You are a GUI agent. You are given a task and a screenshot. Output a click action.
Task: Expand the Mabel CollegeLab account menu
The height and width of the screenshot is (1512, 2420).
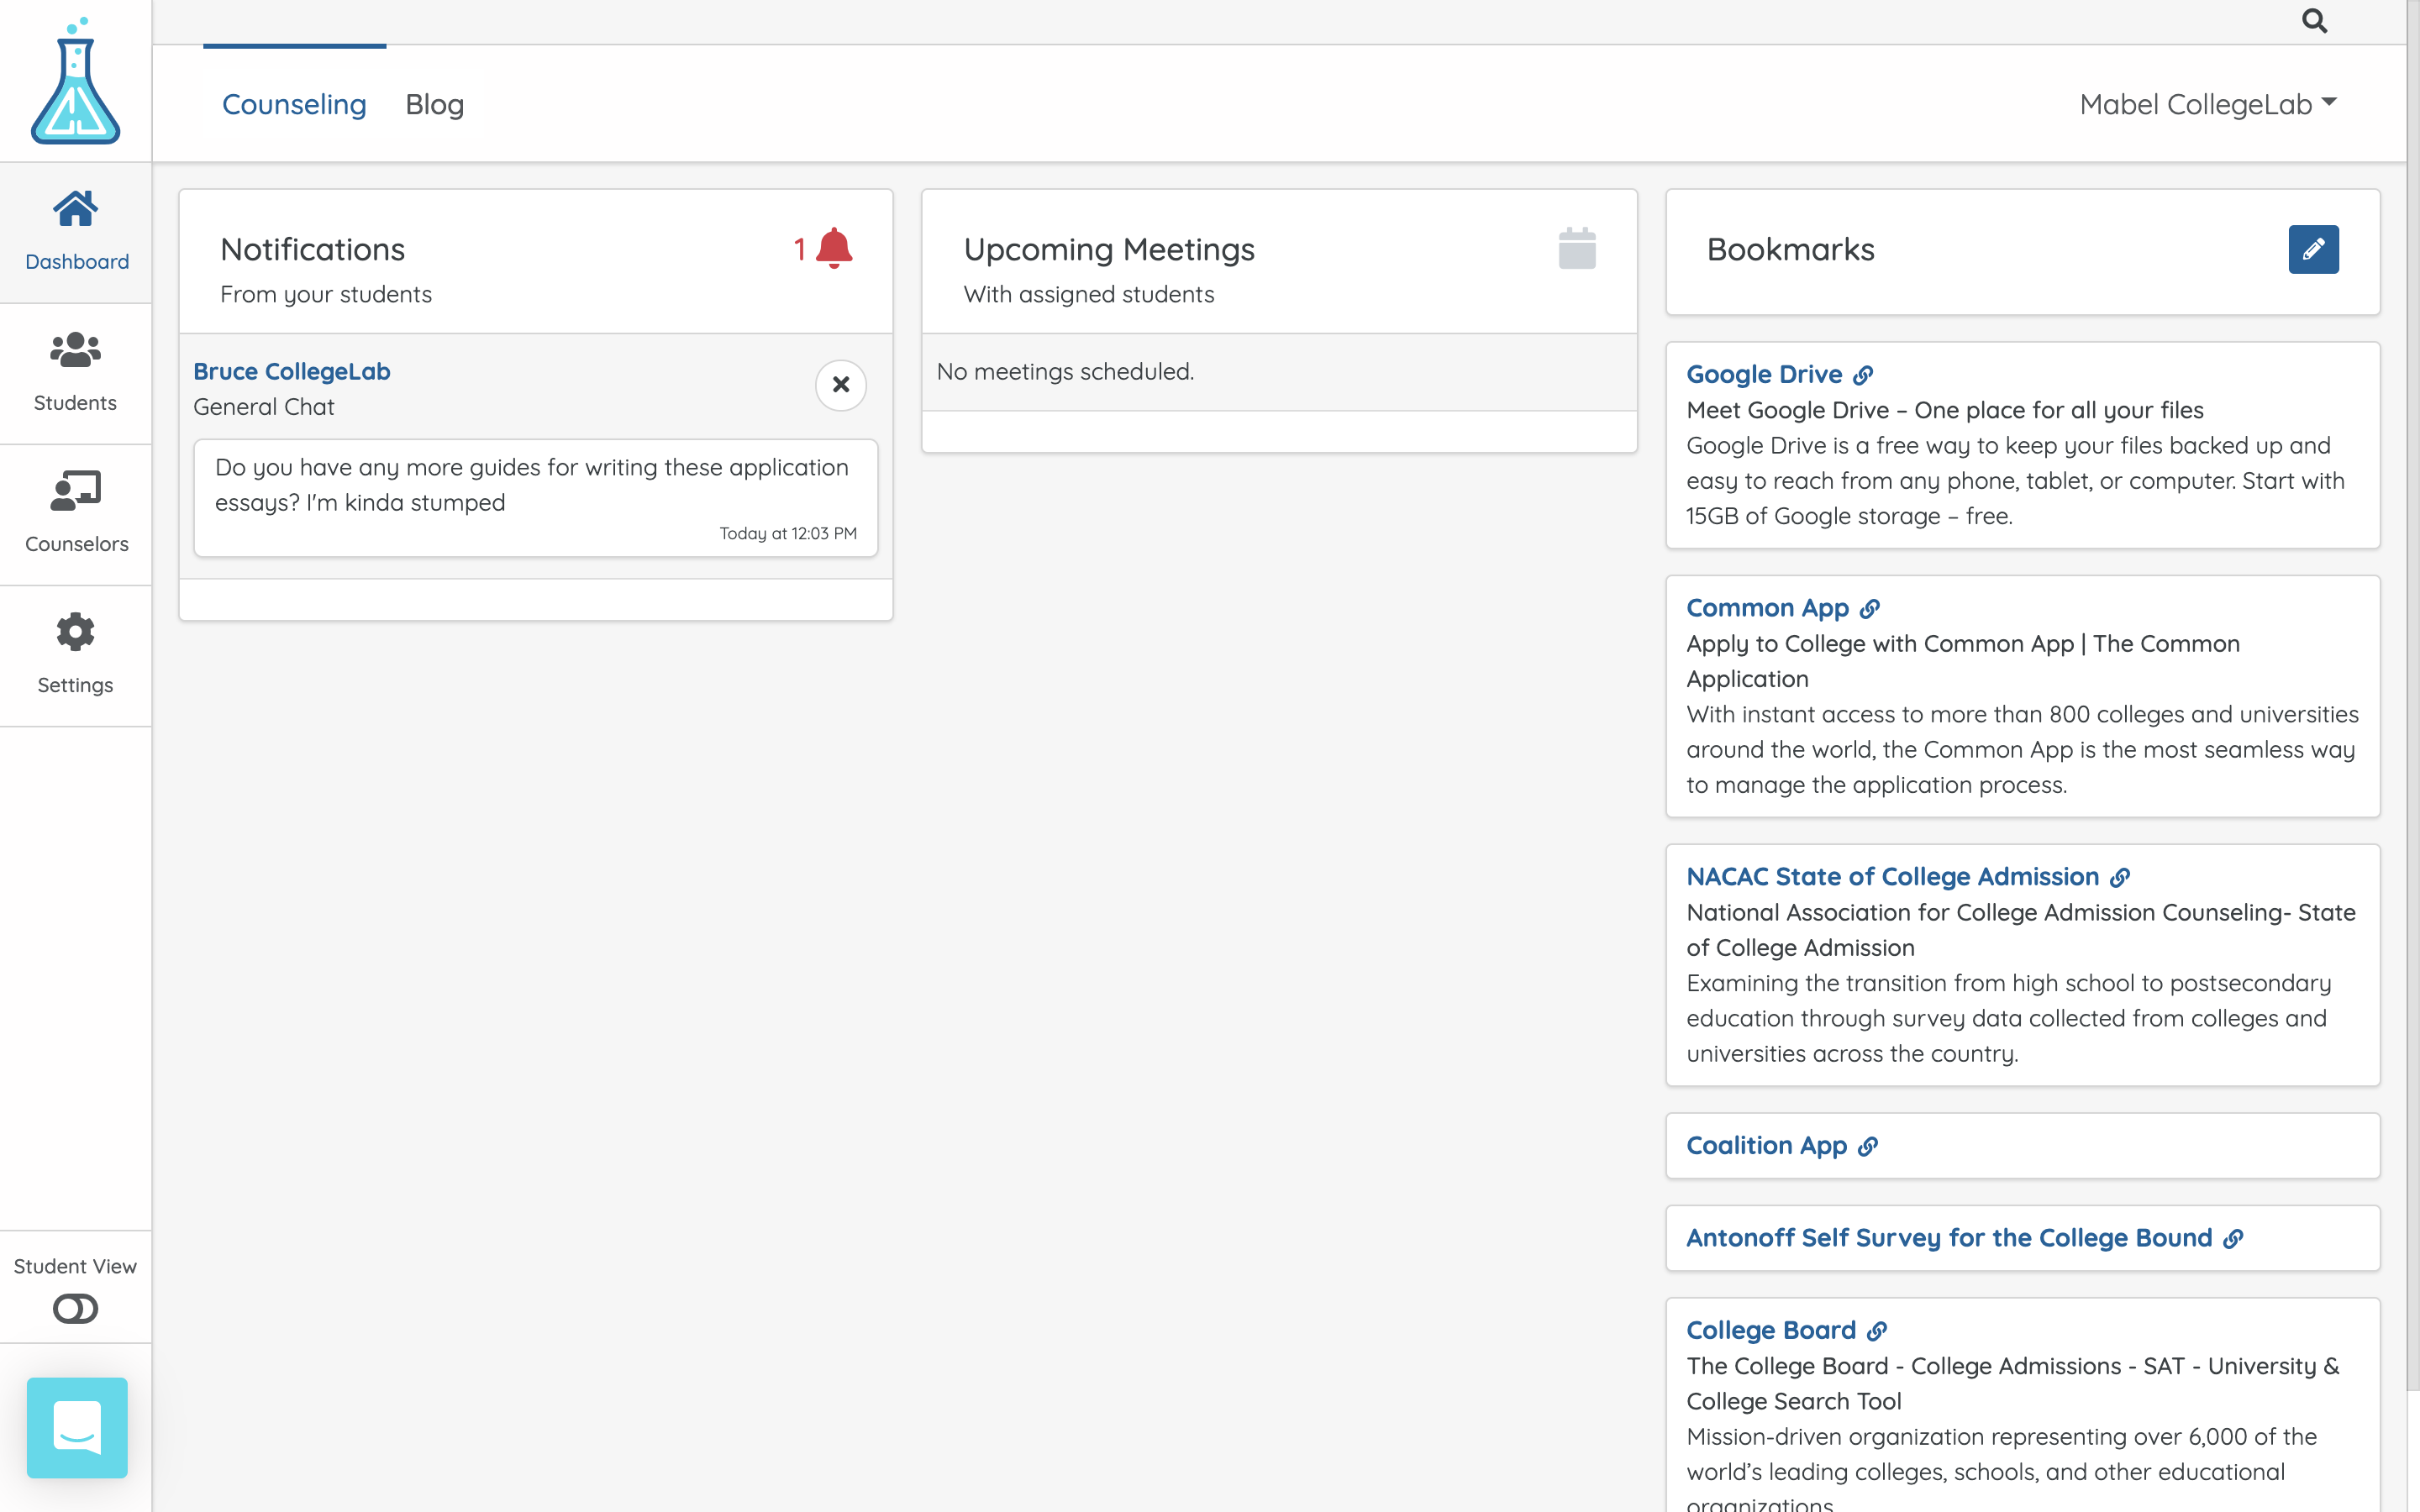coord(2208,104)
